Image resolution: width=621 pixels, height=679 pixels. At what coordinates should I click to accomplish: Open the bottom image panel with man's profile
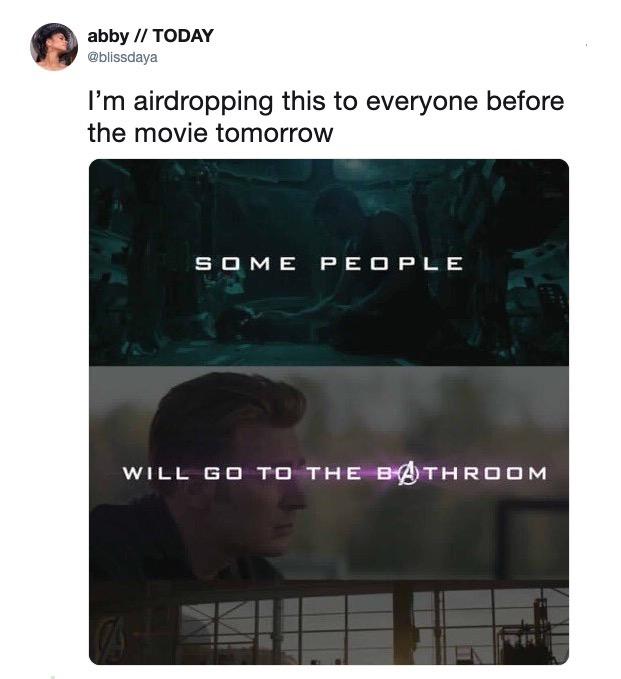coord(329,515)
